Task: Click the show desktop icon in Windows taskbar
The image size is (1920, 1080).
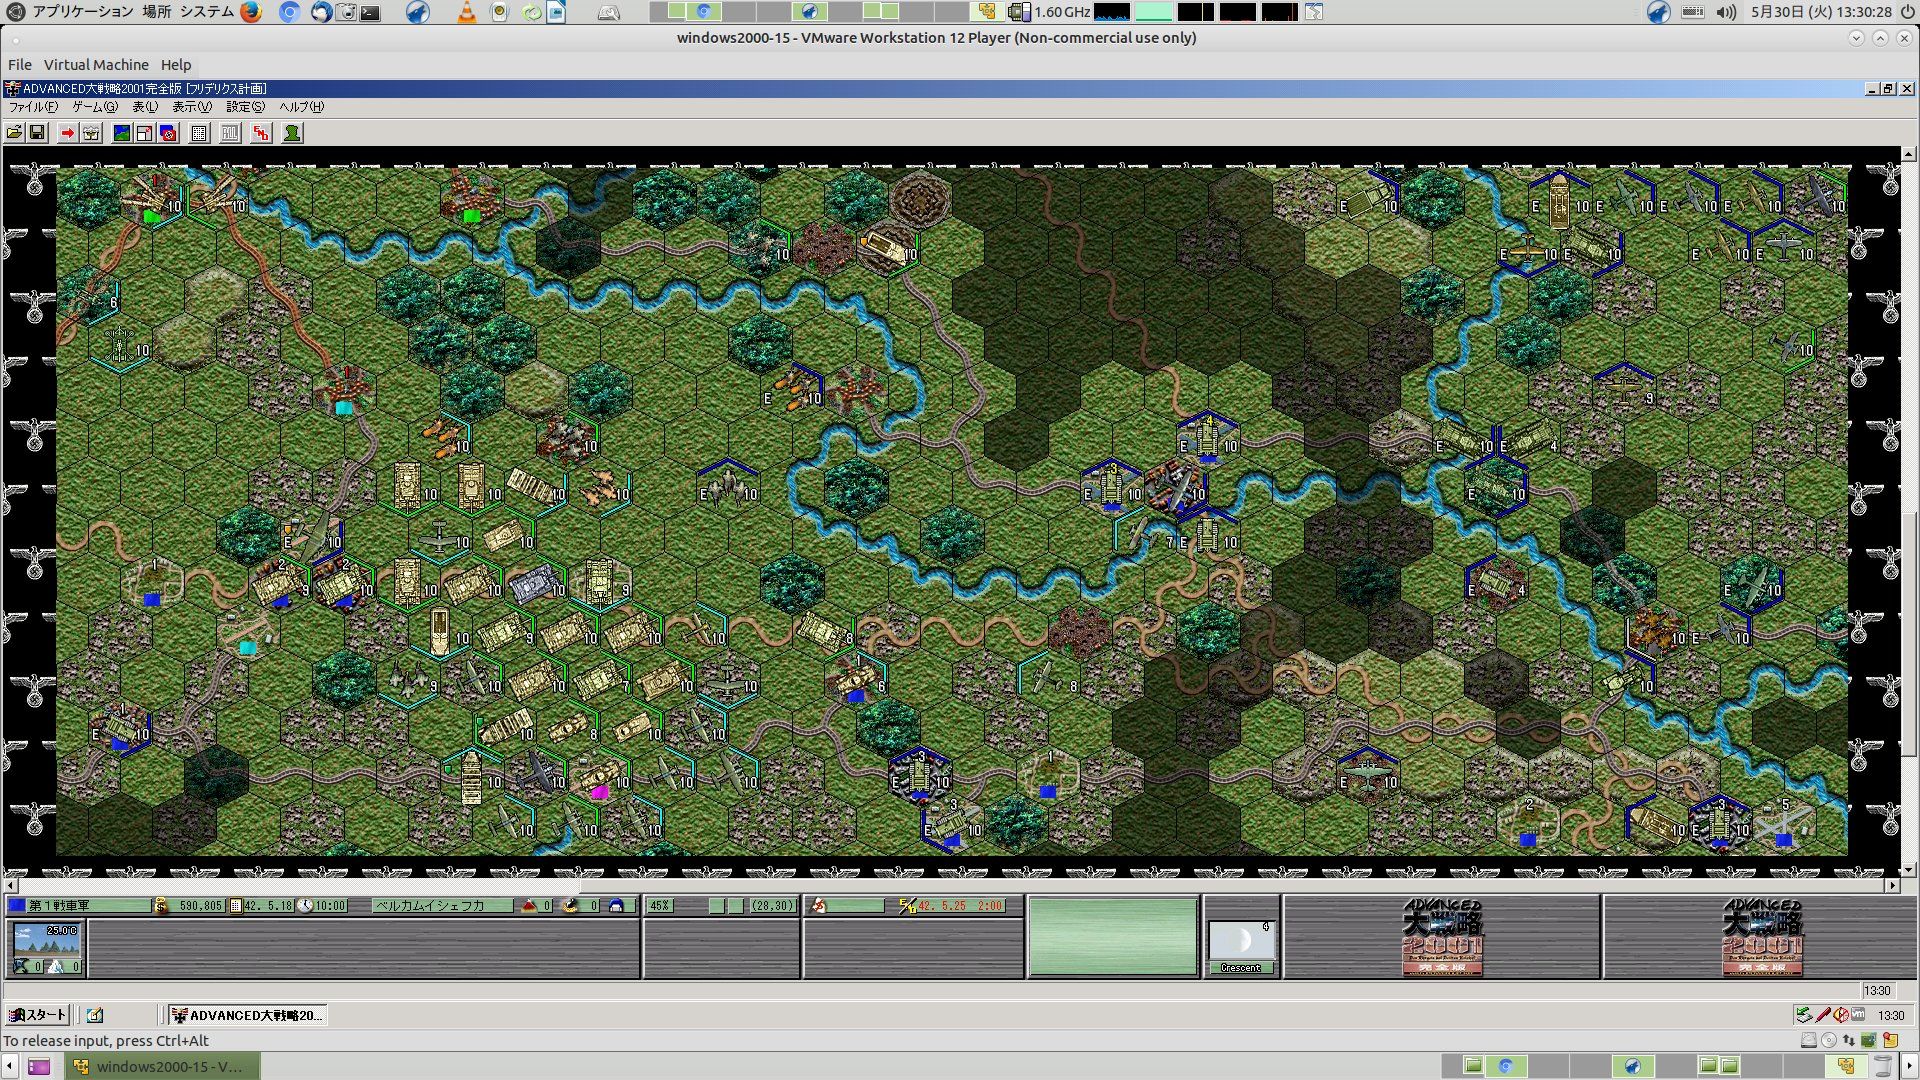Action: point(95,1015)
